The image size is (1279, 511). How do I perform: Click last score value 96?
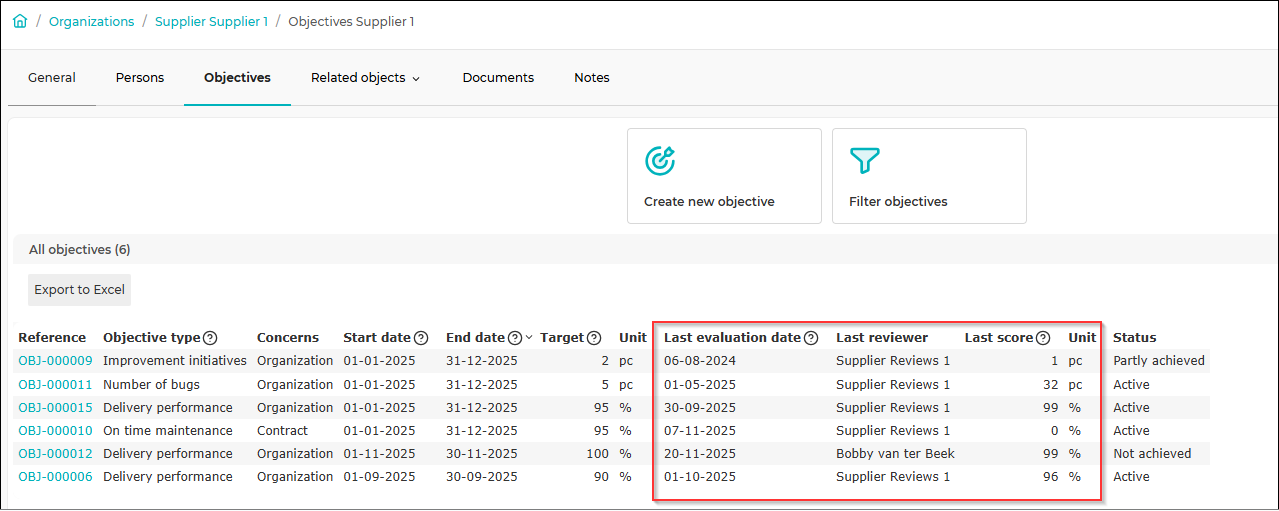point(1050,477)
